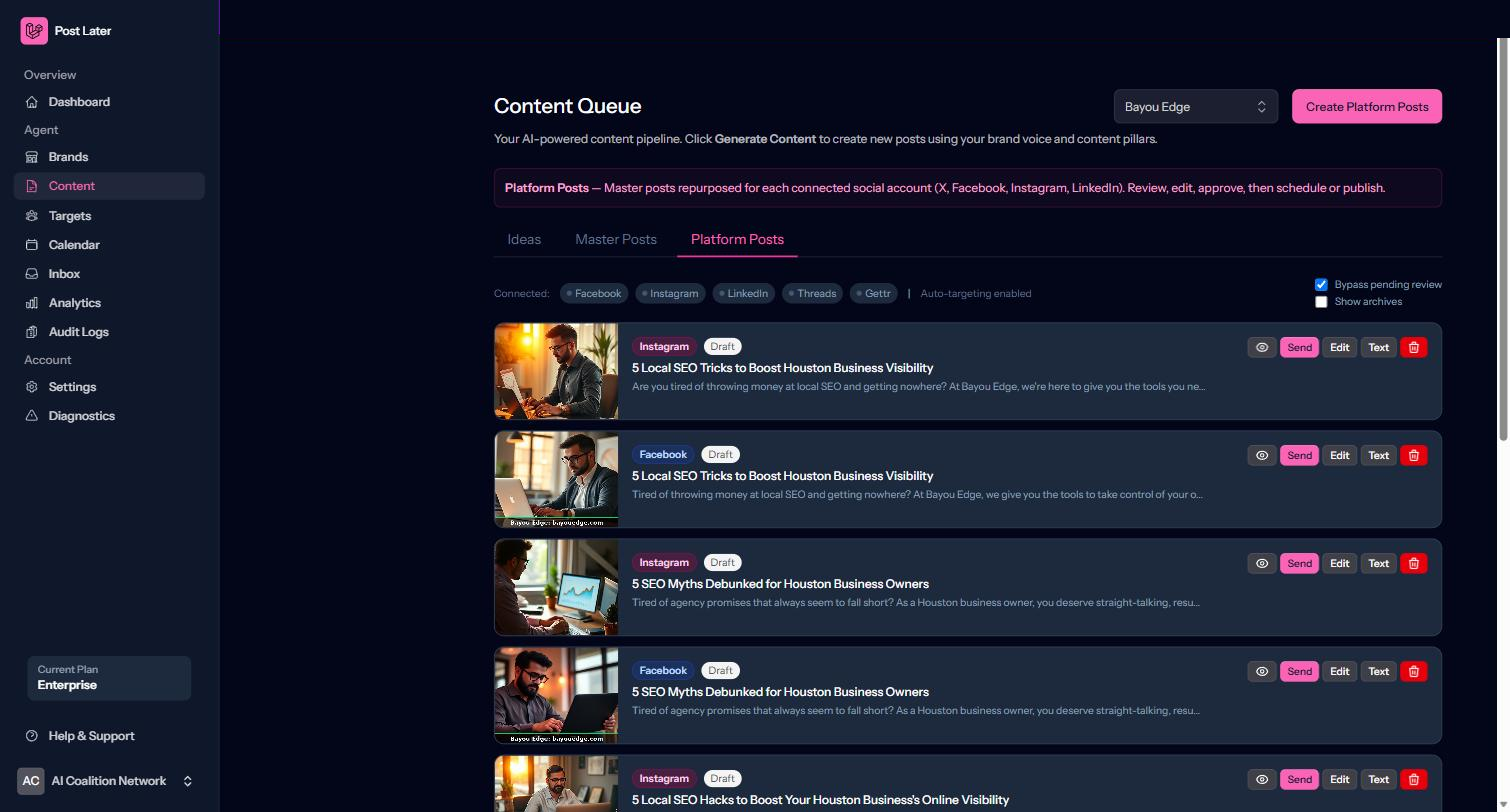Click the Gettr connected account chip

point(874,294)
